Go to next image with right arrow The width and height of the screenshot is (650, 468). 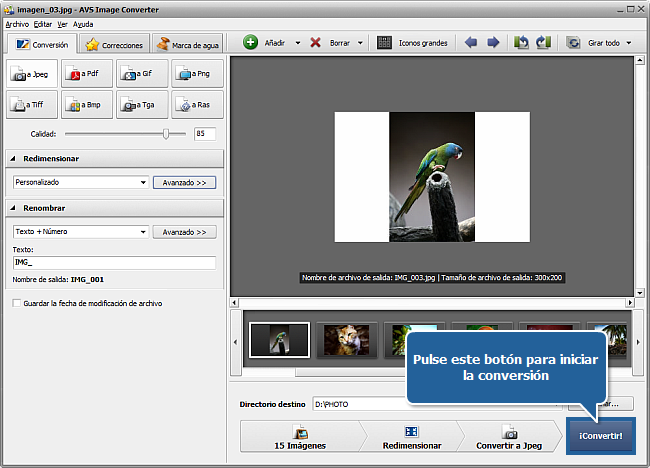pyautogui.click(x=493, y=43)
